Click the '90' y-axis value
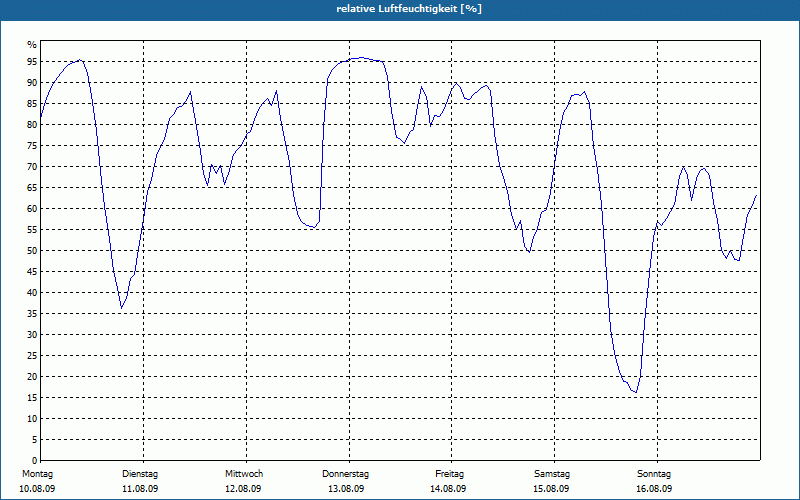This screenshot has height=500, width=800. coord(32,83)
